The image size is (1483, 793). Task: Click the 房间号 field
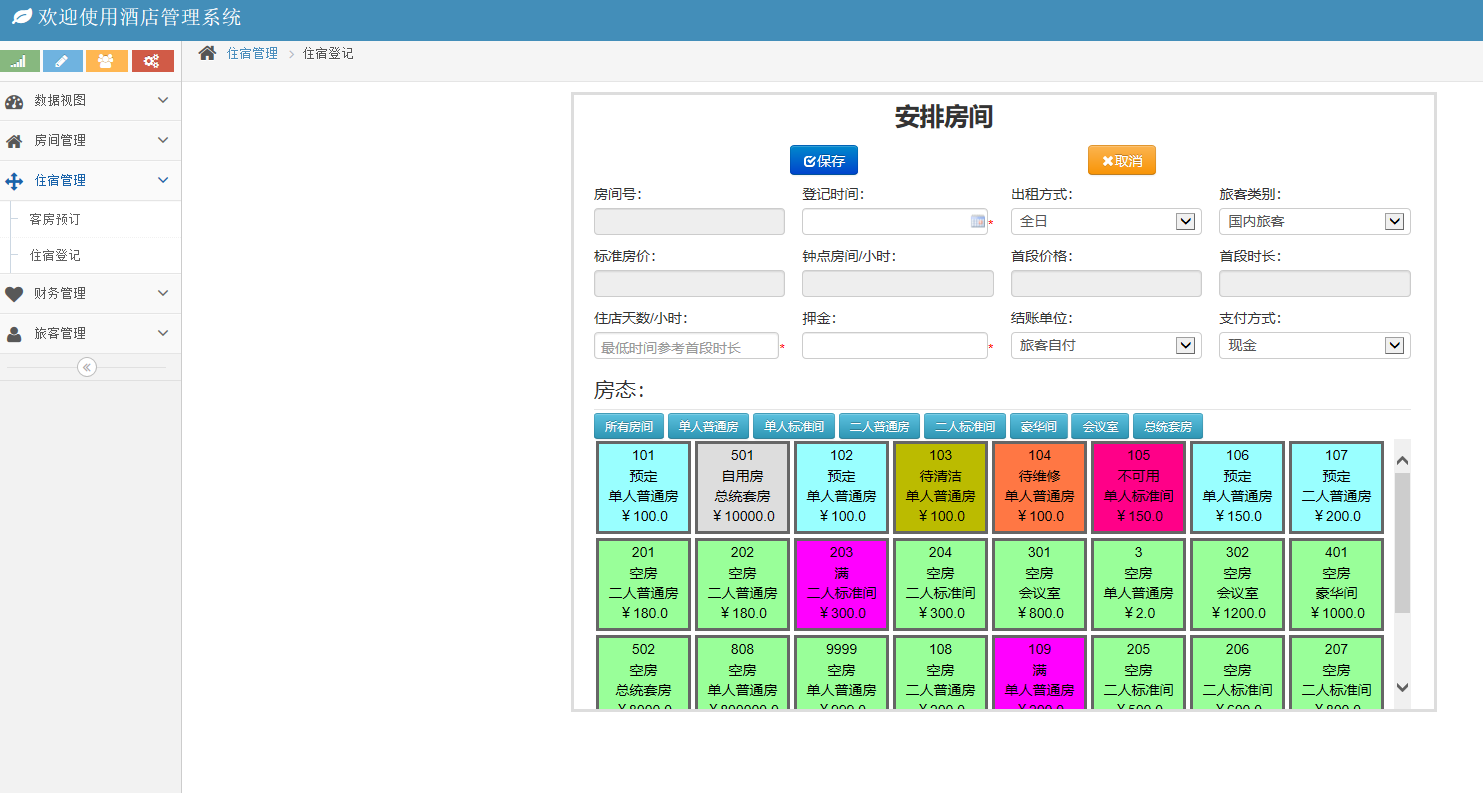coord(689,222)
